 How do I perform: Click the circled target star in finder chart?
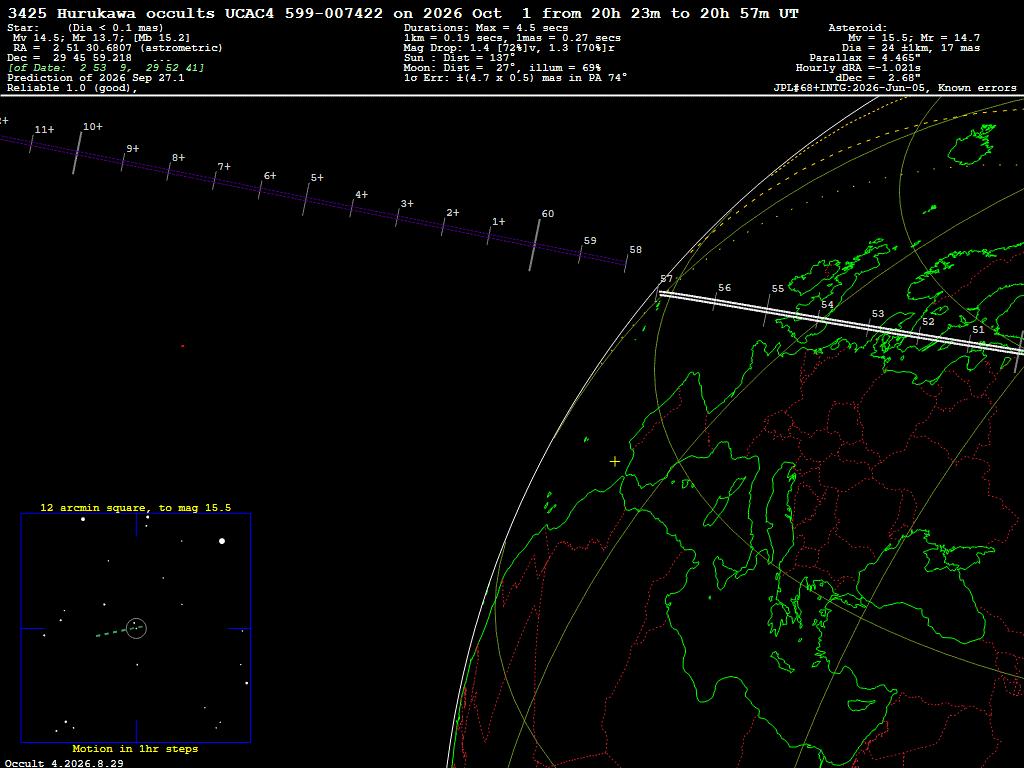point(136,628)
